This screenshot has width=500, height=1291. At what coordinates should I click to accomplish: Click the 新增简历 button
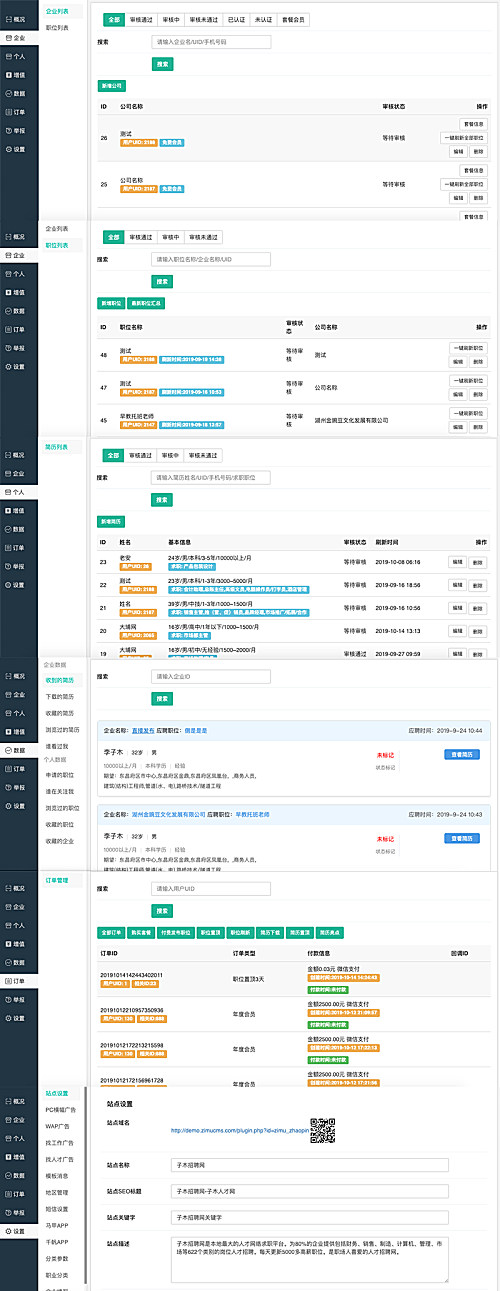(x=111, y=521)
